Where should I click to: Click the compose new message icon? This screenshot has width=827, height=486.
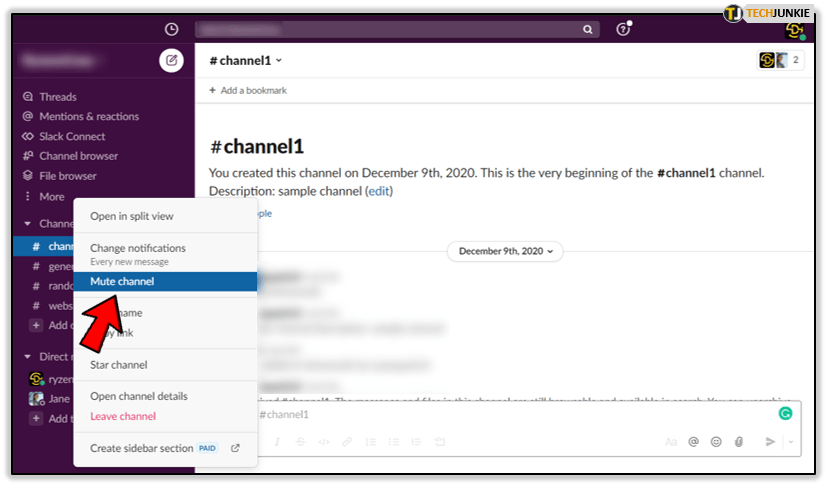171,60
